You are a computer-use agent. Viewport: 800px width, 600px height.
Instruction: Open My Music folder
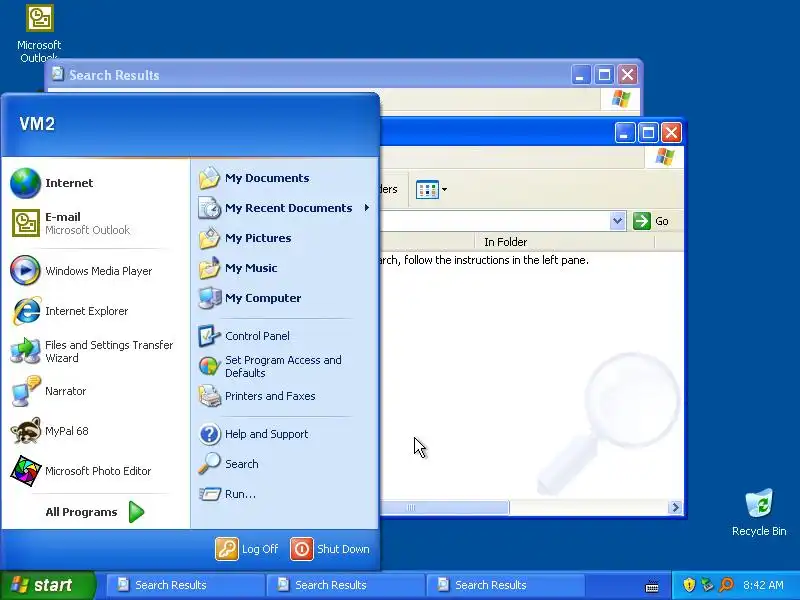pos(285,268)
